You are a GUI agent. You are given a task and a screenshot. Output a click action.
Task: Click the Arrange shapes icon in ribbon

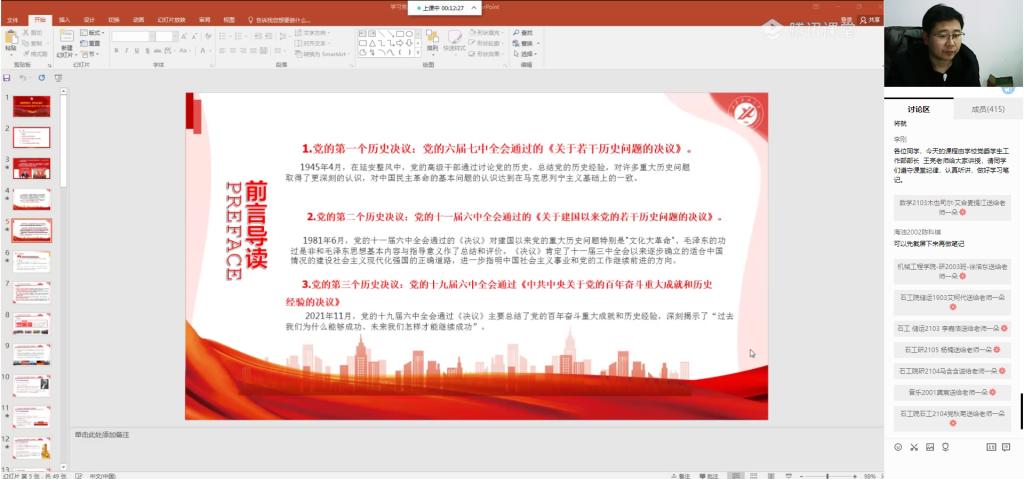pos(432,40)
